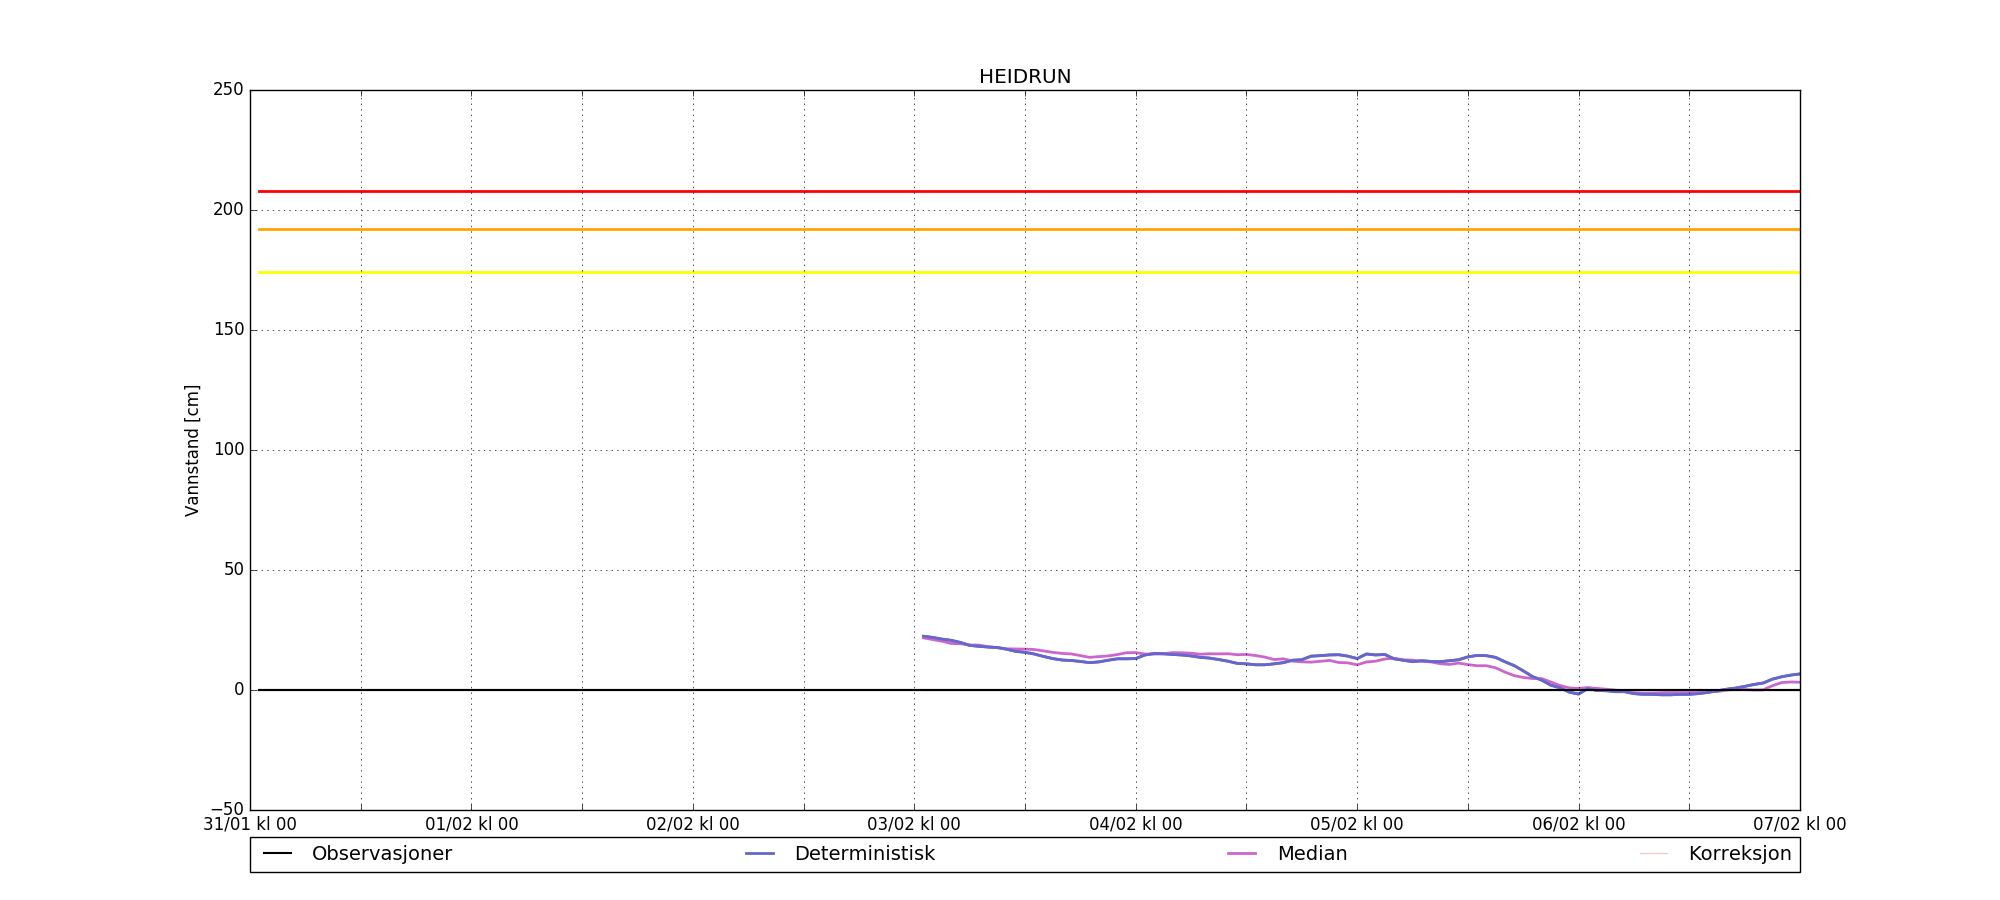Image resolution: width=2000 pixels, height=900 pixels.
Task: Click the 01/02 kl 00 time label
Action: pos(471,825)
